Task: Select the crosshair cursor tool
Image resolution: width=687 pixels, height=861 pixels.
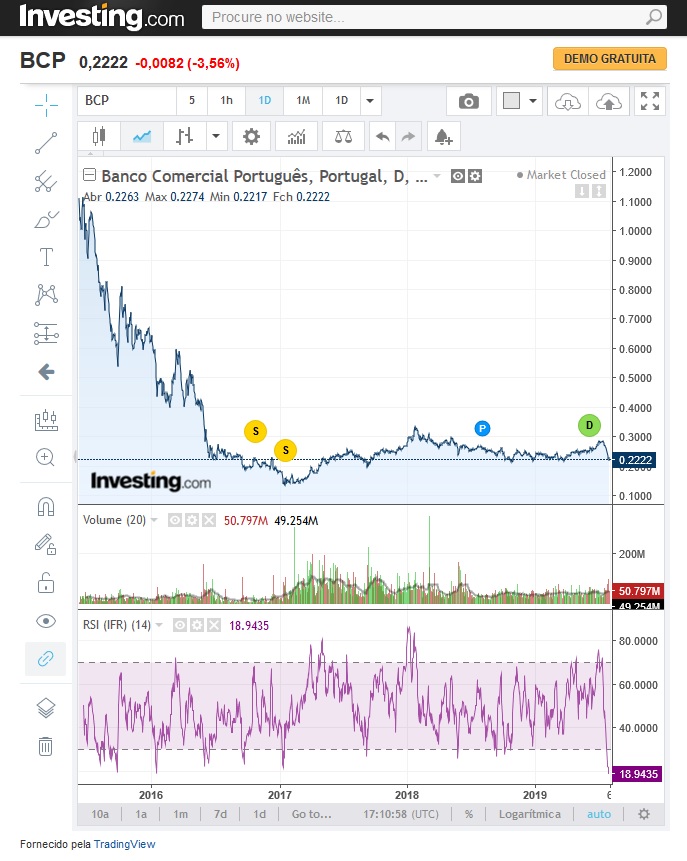Action: click(x=46, y=105)
